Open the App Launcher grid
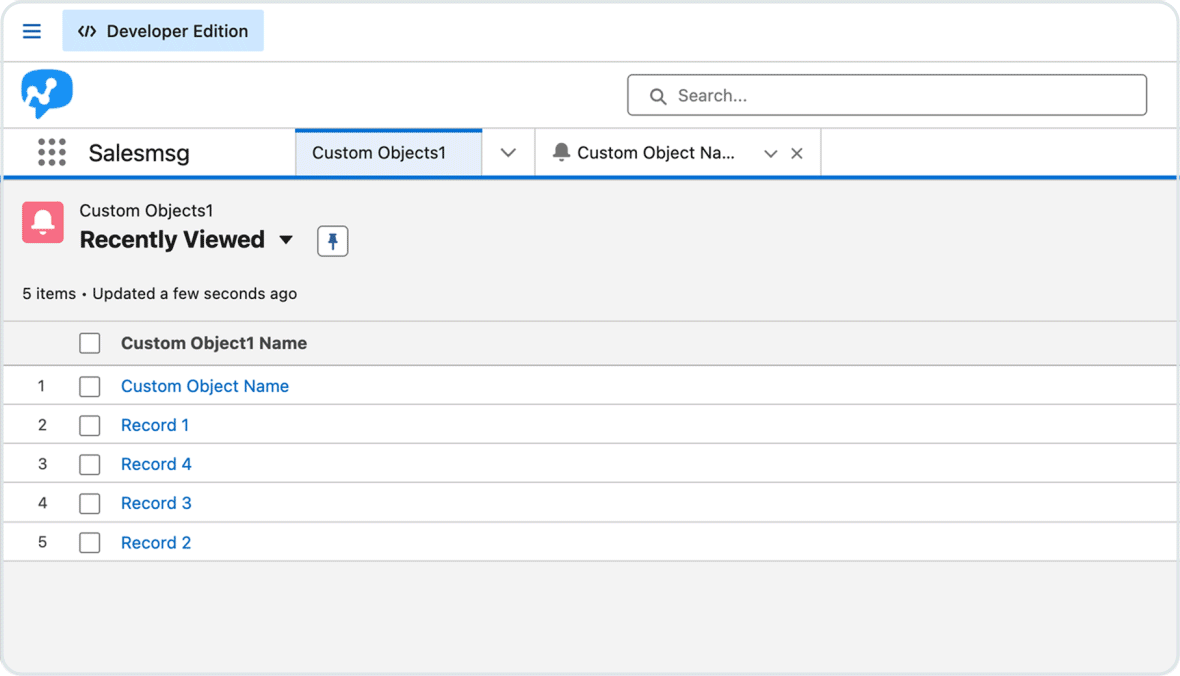 click(50, 151)
